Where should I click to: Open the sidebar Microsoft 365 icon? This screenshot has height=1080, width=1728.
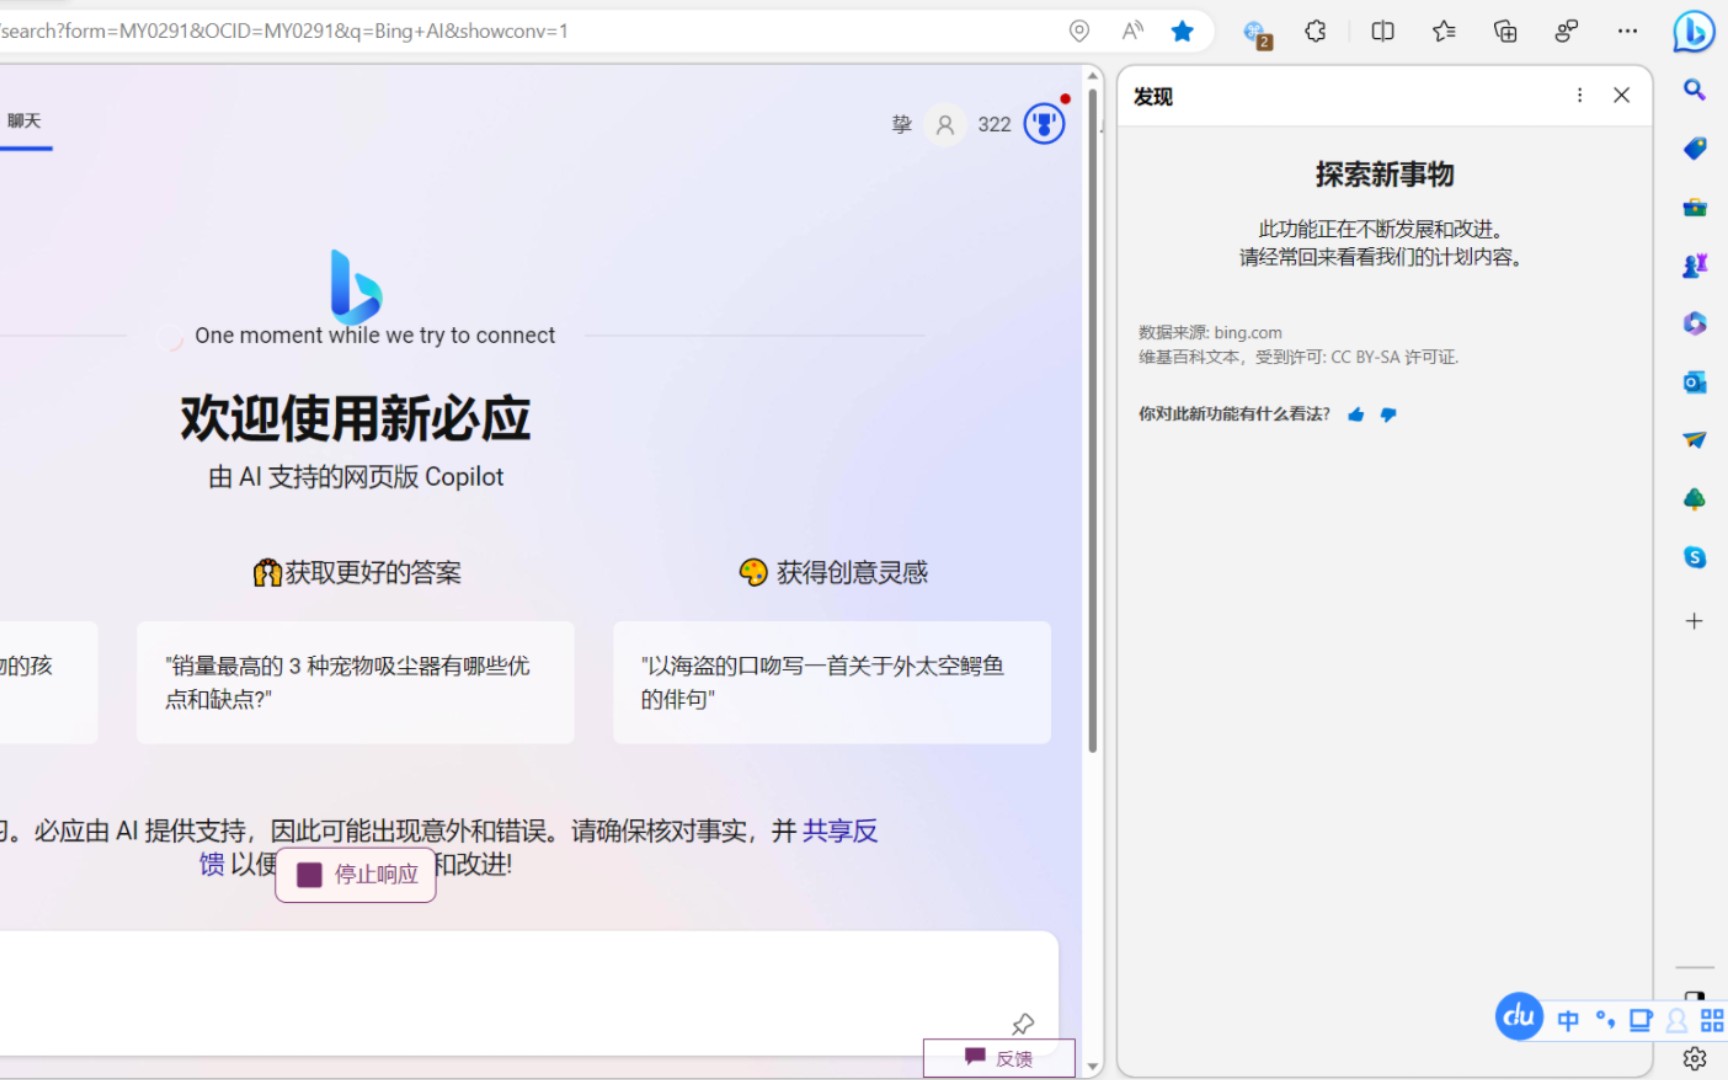tap(1694, 323)
